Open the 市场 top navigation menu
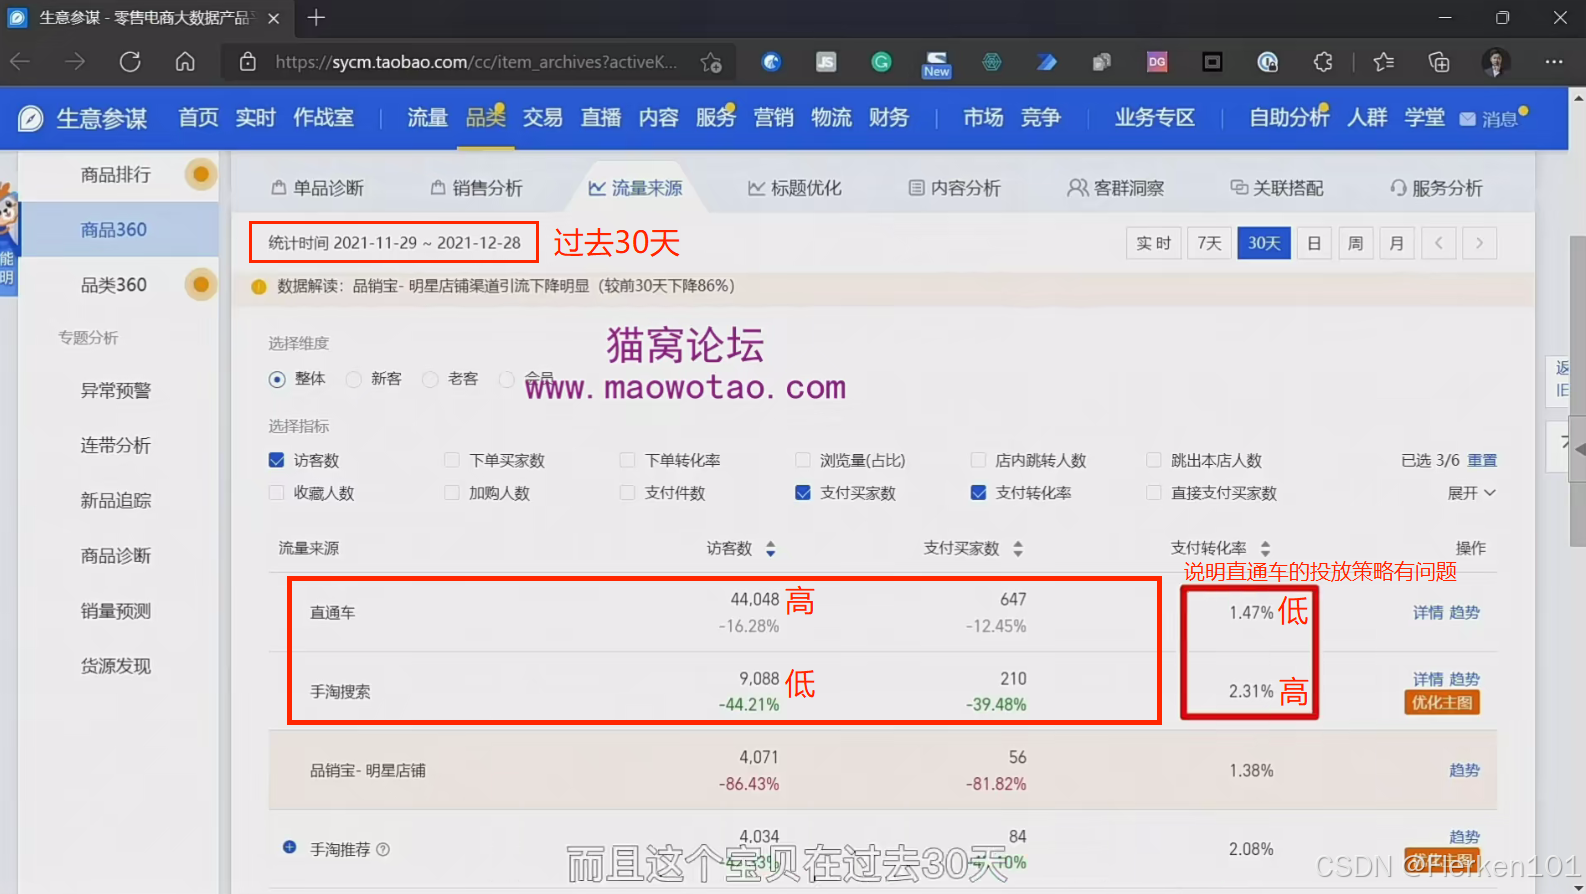The width and height of the screenshot is (1586, 894). (983, 118)
